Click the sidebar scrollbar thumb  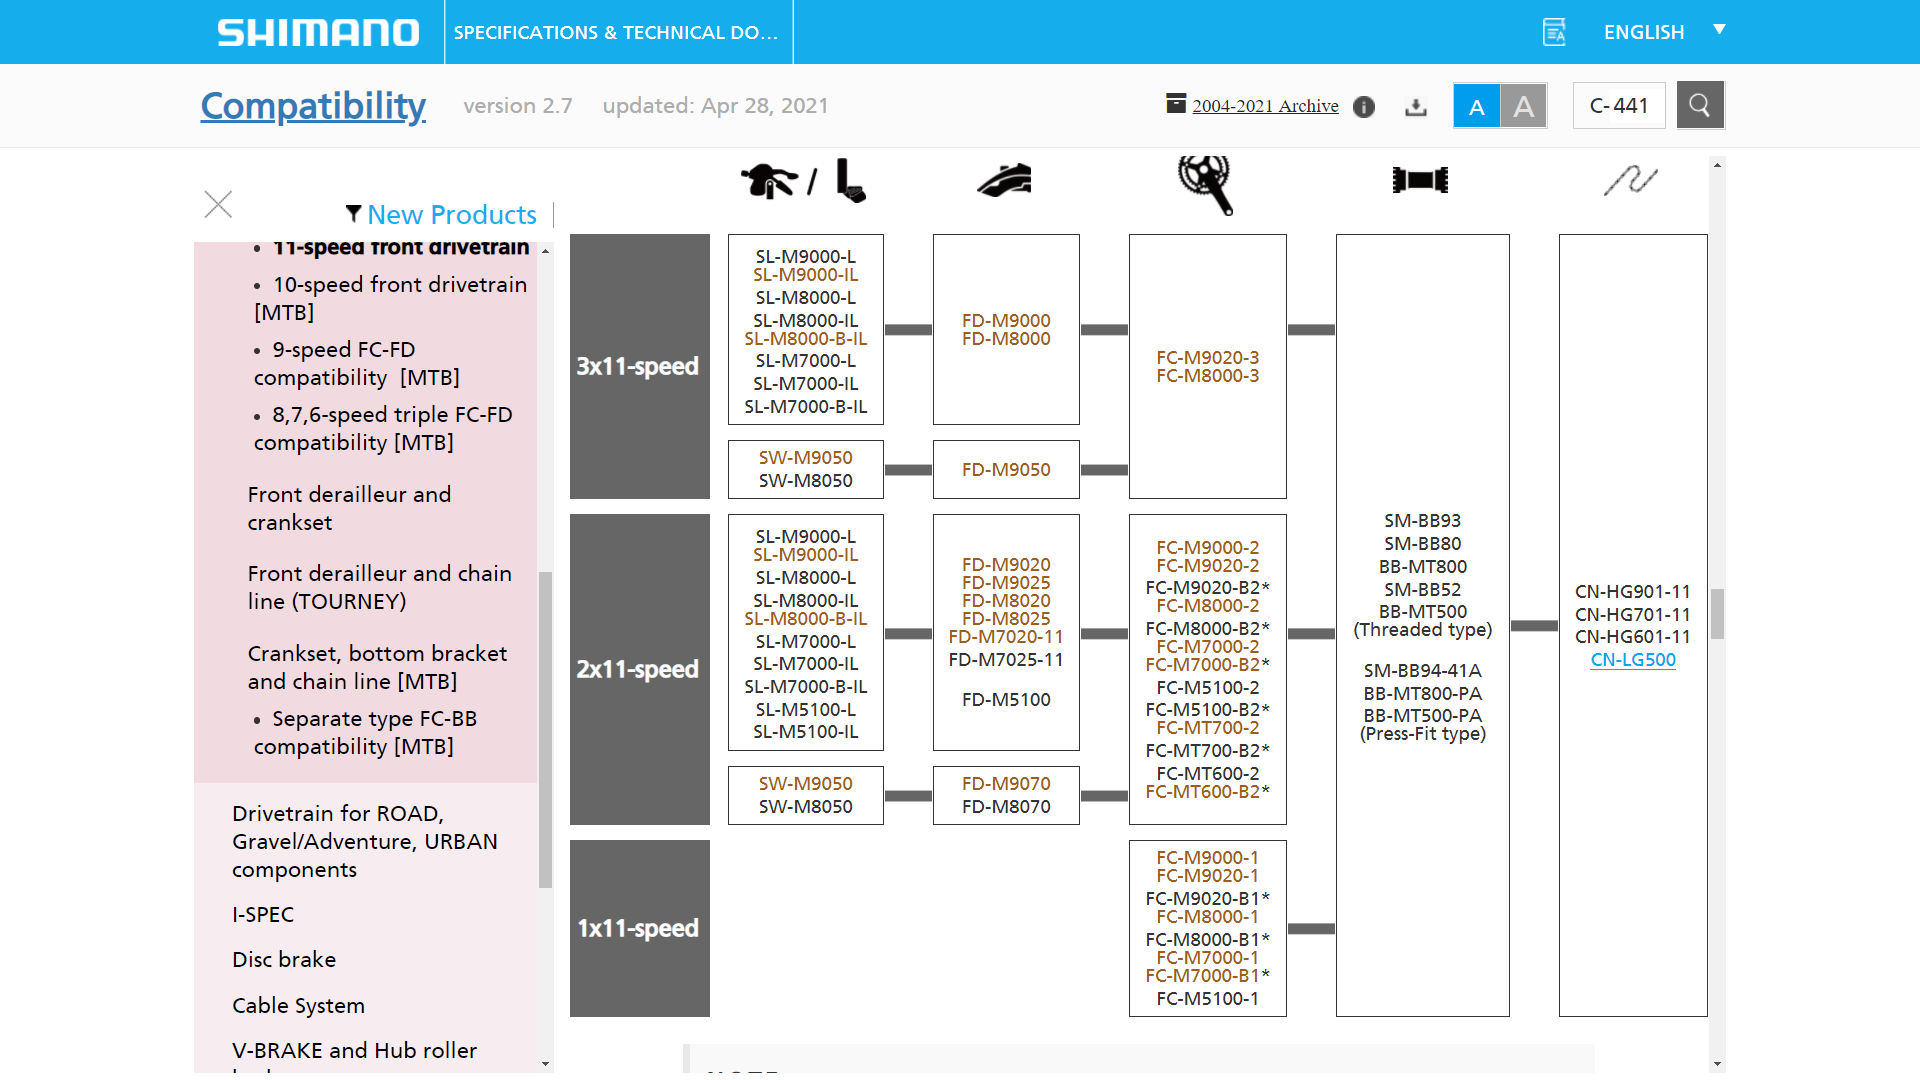point(545,730)
